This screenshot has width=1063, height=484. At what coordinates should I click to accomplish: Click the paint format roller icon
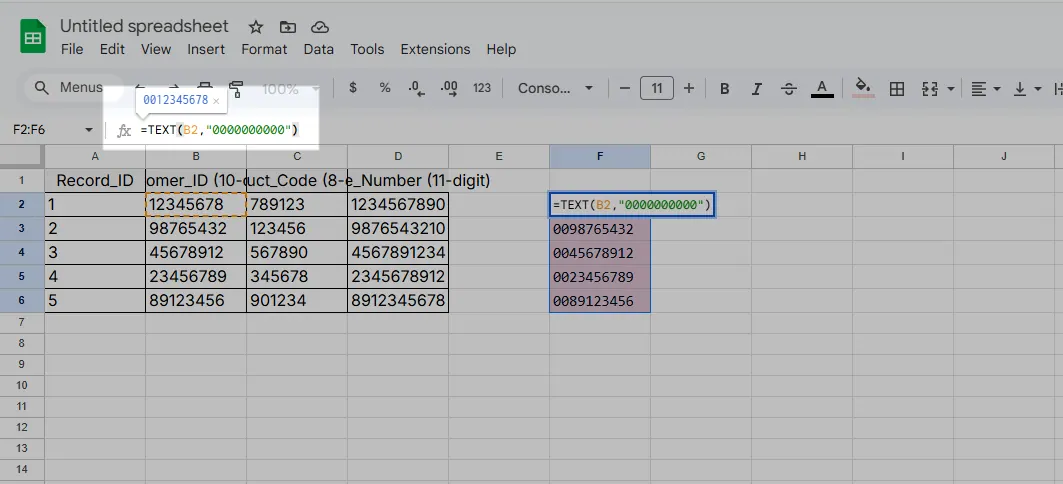236,88
